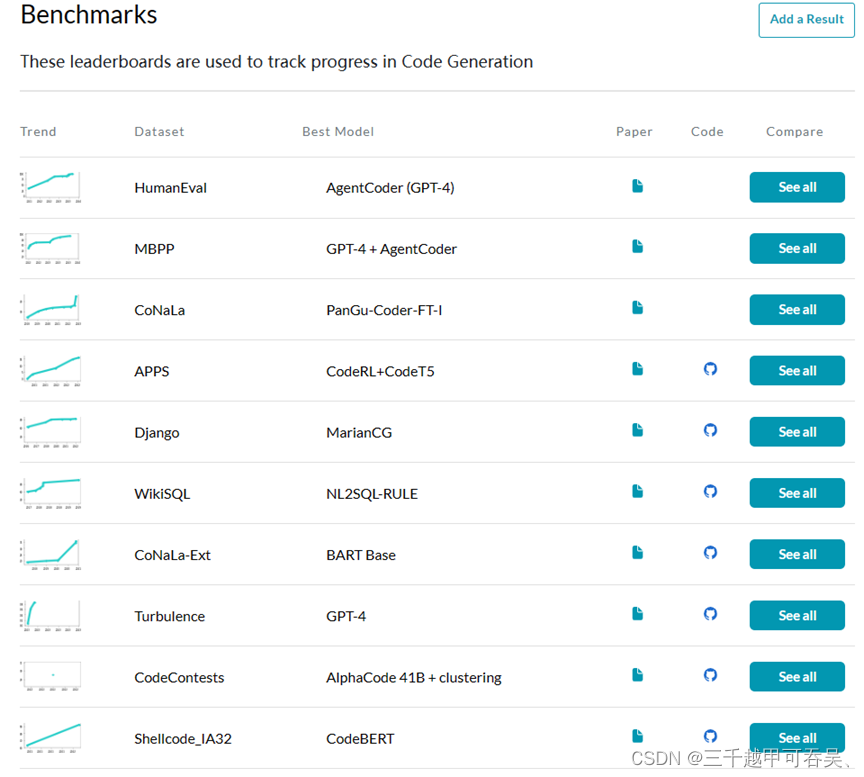Image resolution: width=864 pixels, height=777 pixels.
Task: Click See all for APPS
Action: tap(797, 371)
